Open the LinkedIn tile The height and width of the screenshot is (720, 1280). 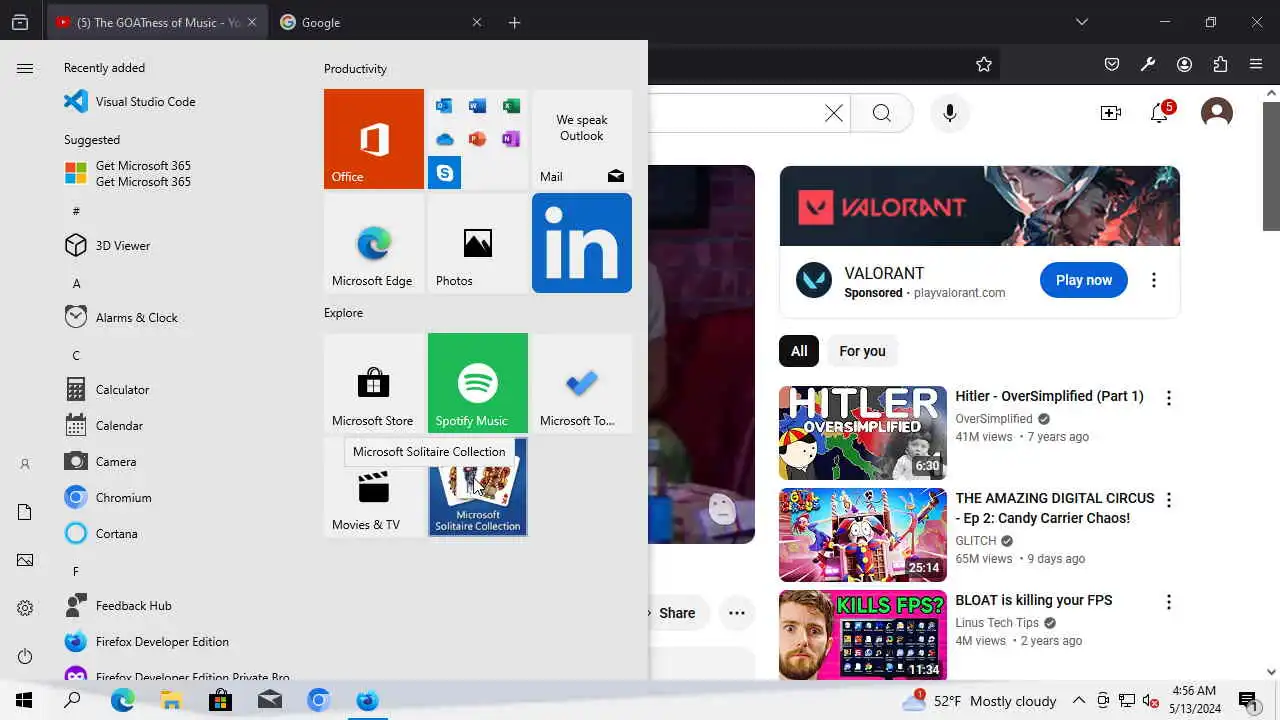[x=582, y=243]
